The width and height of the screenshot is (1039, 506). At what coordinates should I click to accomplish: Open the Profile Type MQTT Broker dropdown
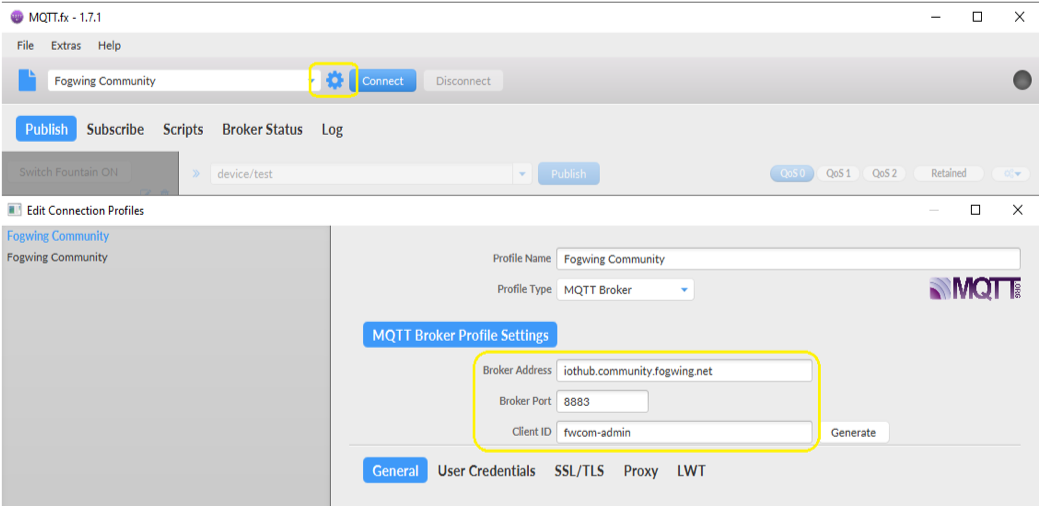[x=625, y=290]
